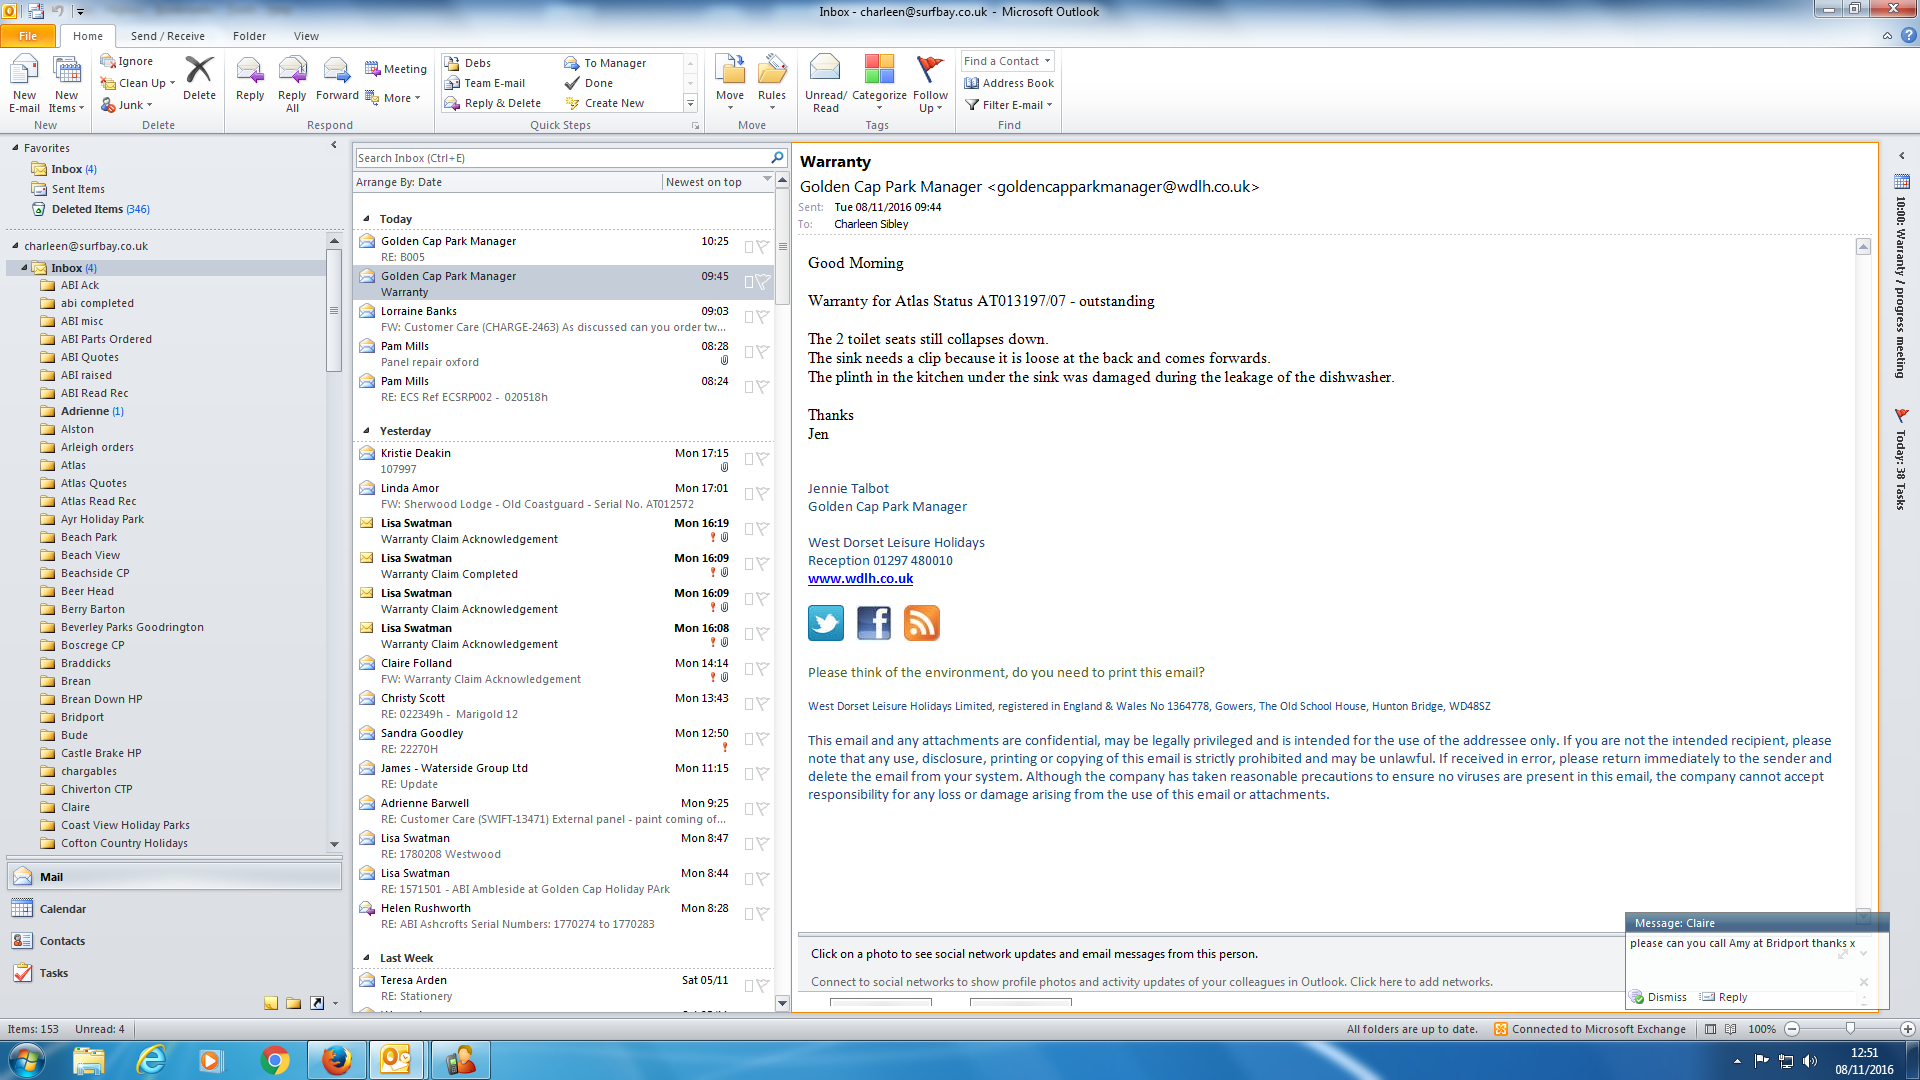Open the www.wdlh.co.uk link
The height and width of the screenshot is (1080, 1920).
coord(860,579)
